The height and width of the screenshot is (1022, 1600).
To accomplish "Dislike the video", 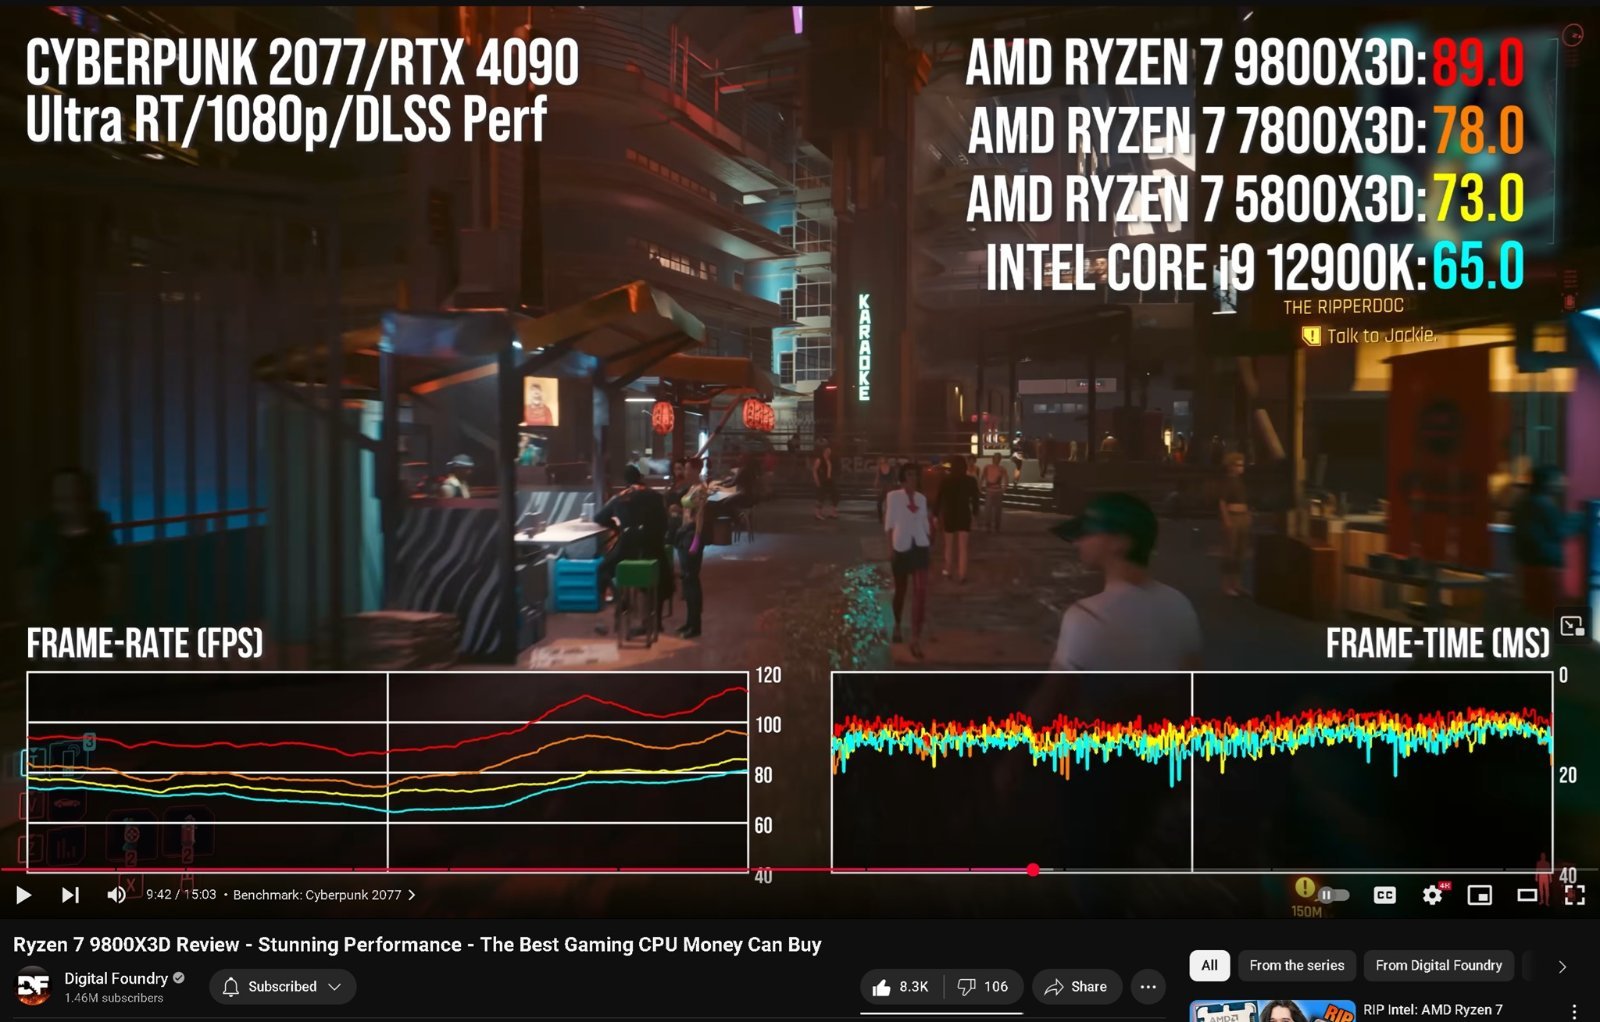I will (982, 987).
